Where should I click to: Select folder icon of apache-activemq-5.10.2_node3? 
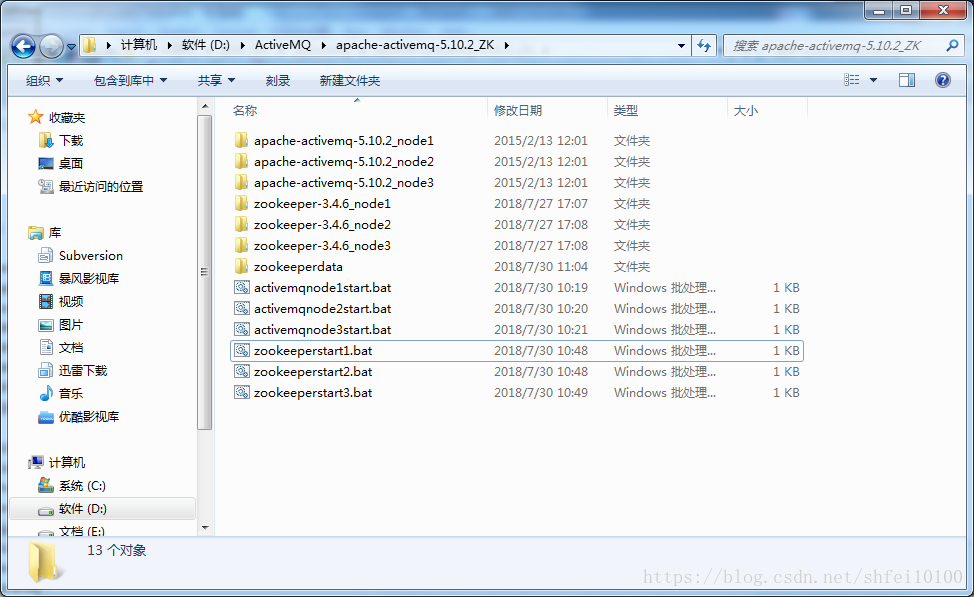click(x=242, y=183)
